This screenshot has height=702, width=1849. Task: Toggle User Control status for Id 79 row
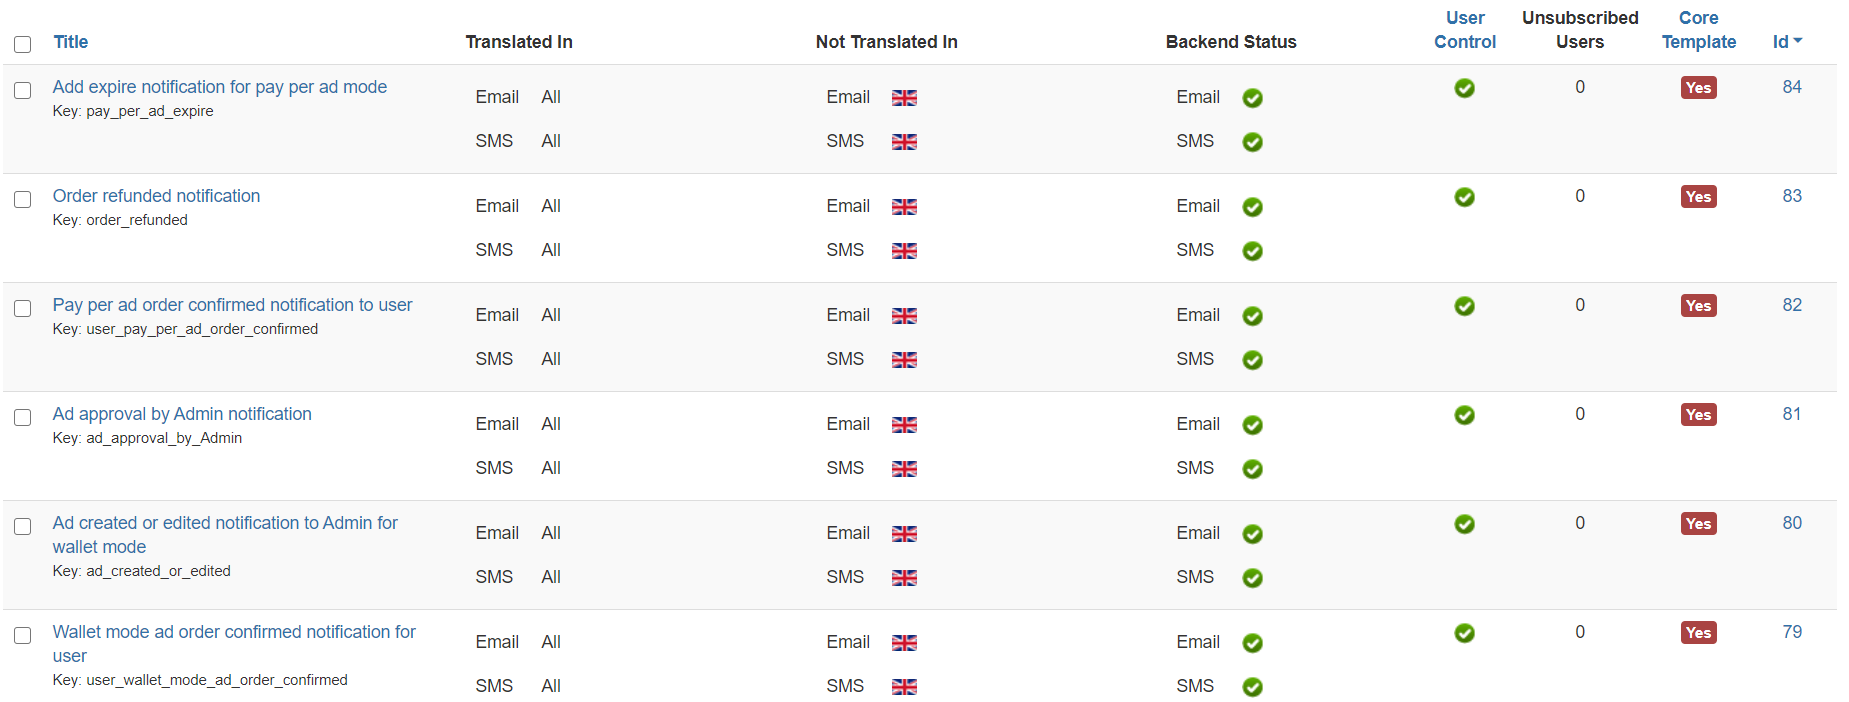1464,633
